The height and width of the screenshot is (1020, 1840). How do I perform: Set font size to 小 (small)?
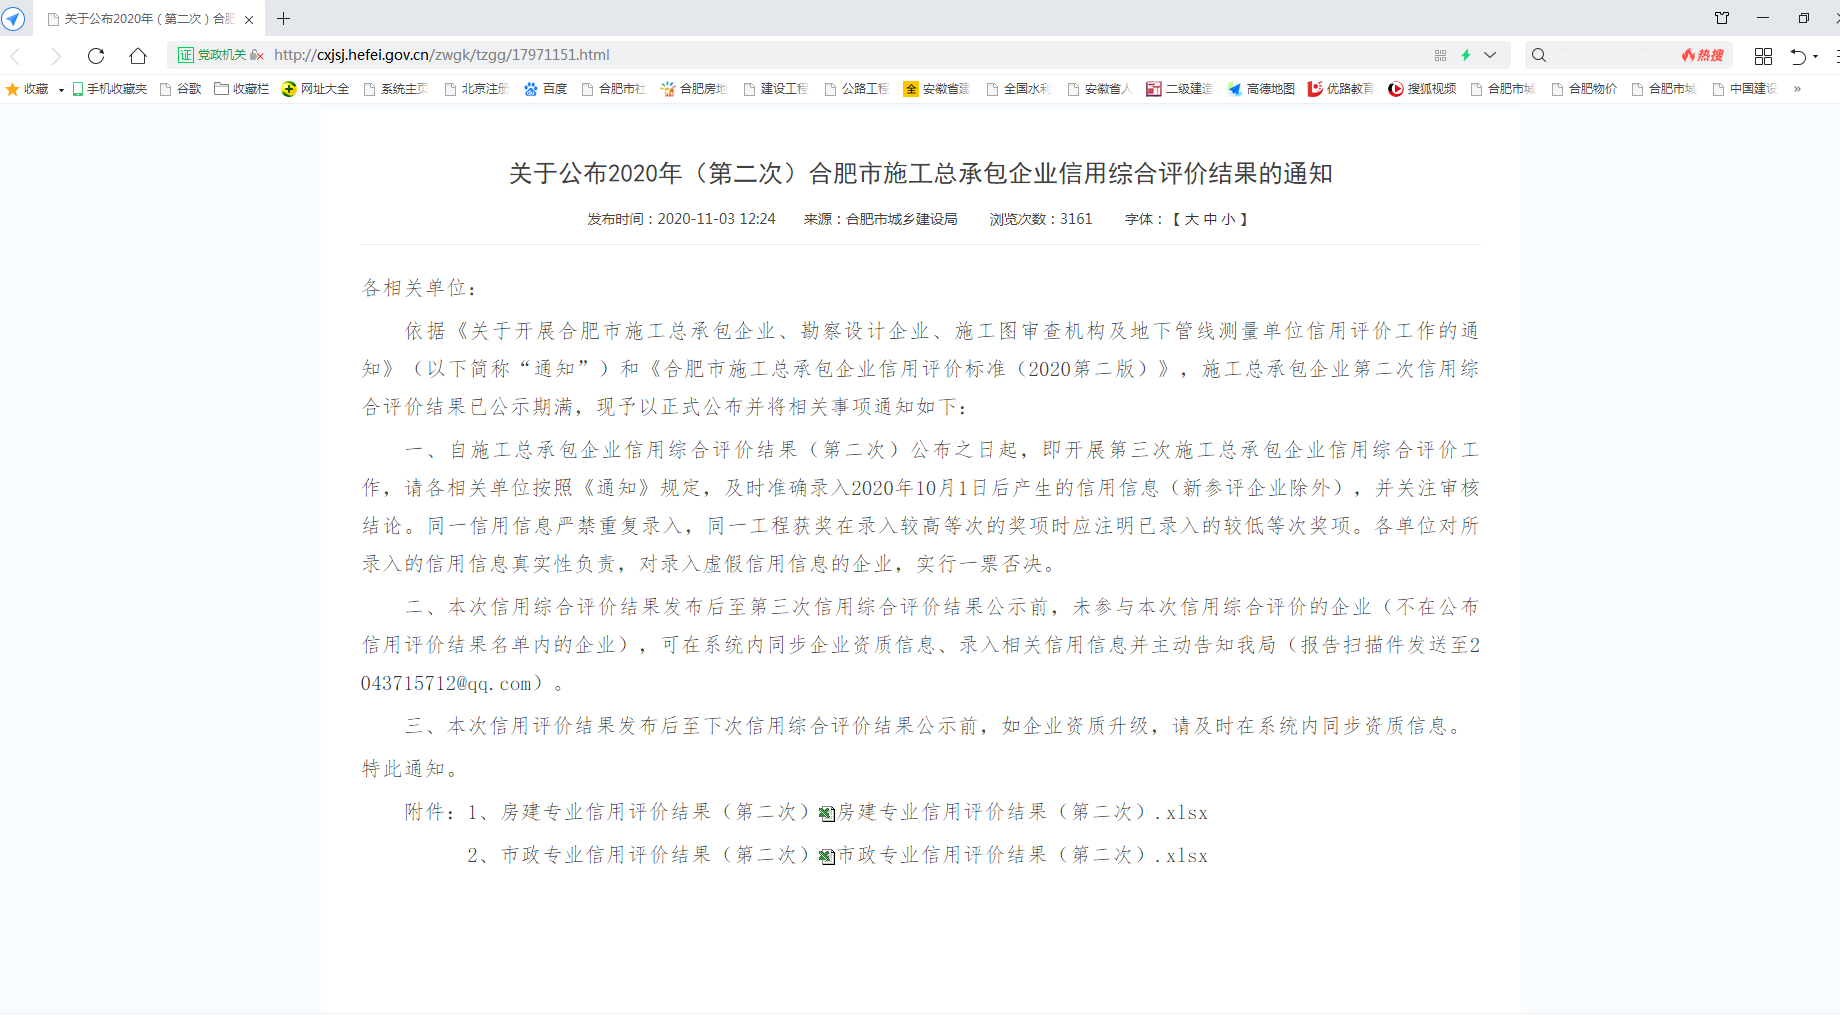point(1227,219)
